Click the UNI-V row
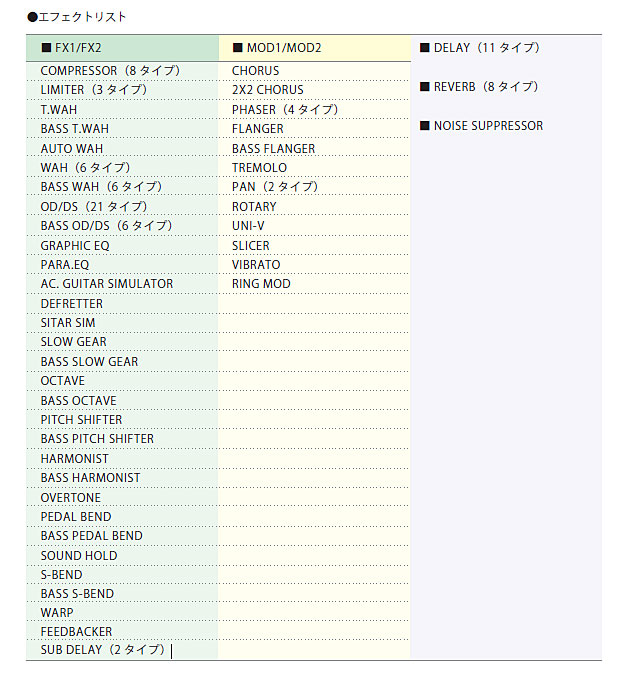Viewport: 634px width, 678px height. point(248,226)
